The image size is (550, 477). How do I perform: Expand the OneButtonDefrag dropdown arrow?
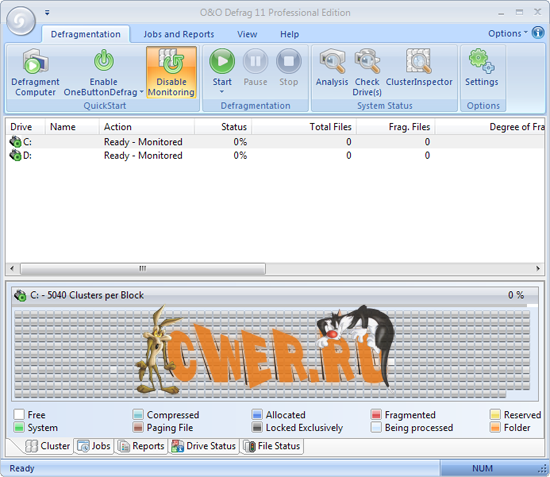[x=142, y=92]
